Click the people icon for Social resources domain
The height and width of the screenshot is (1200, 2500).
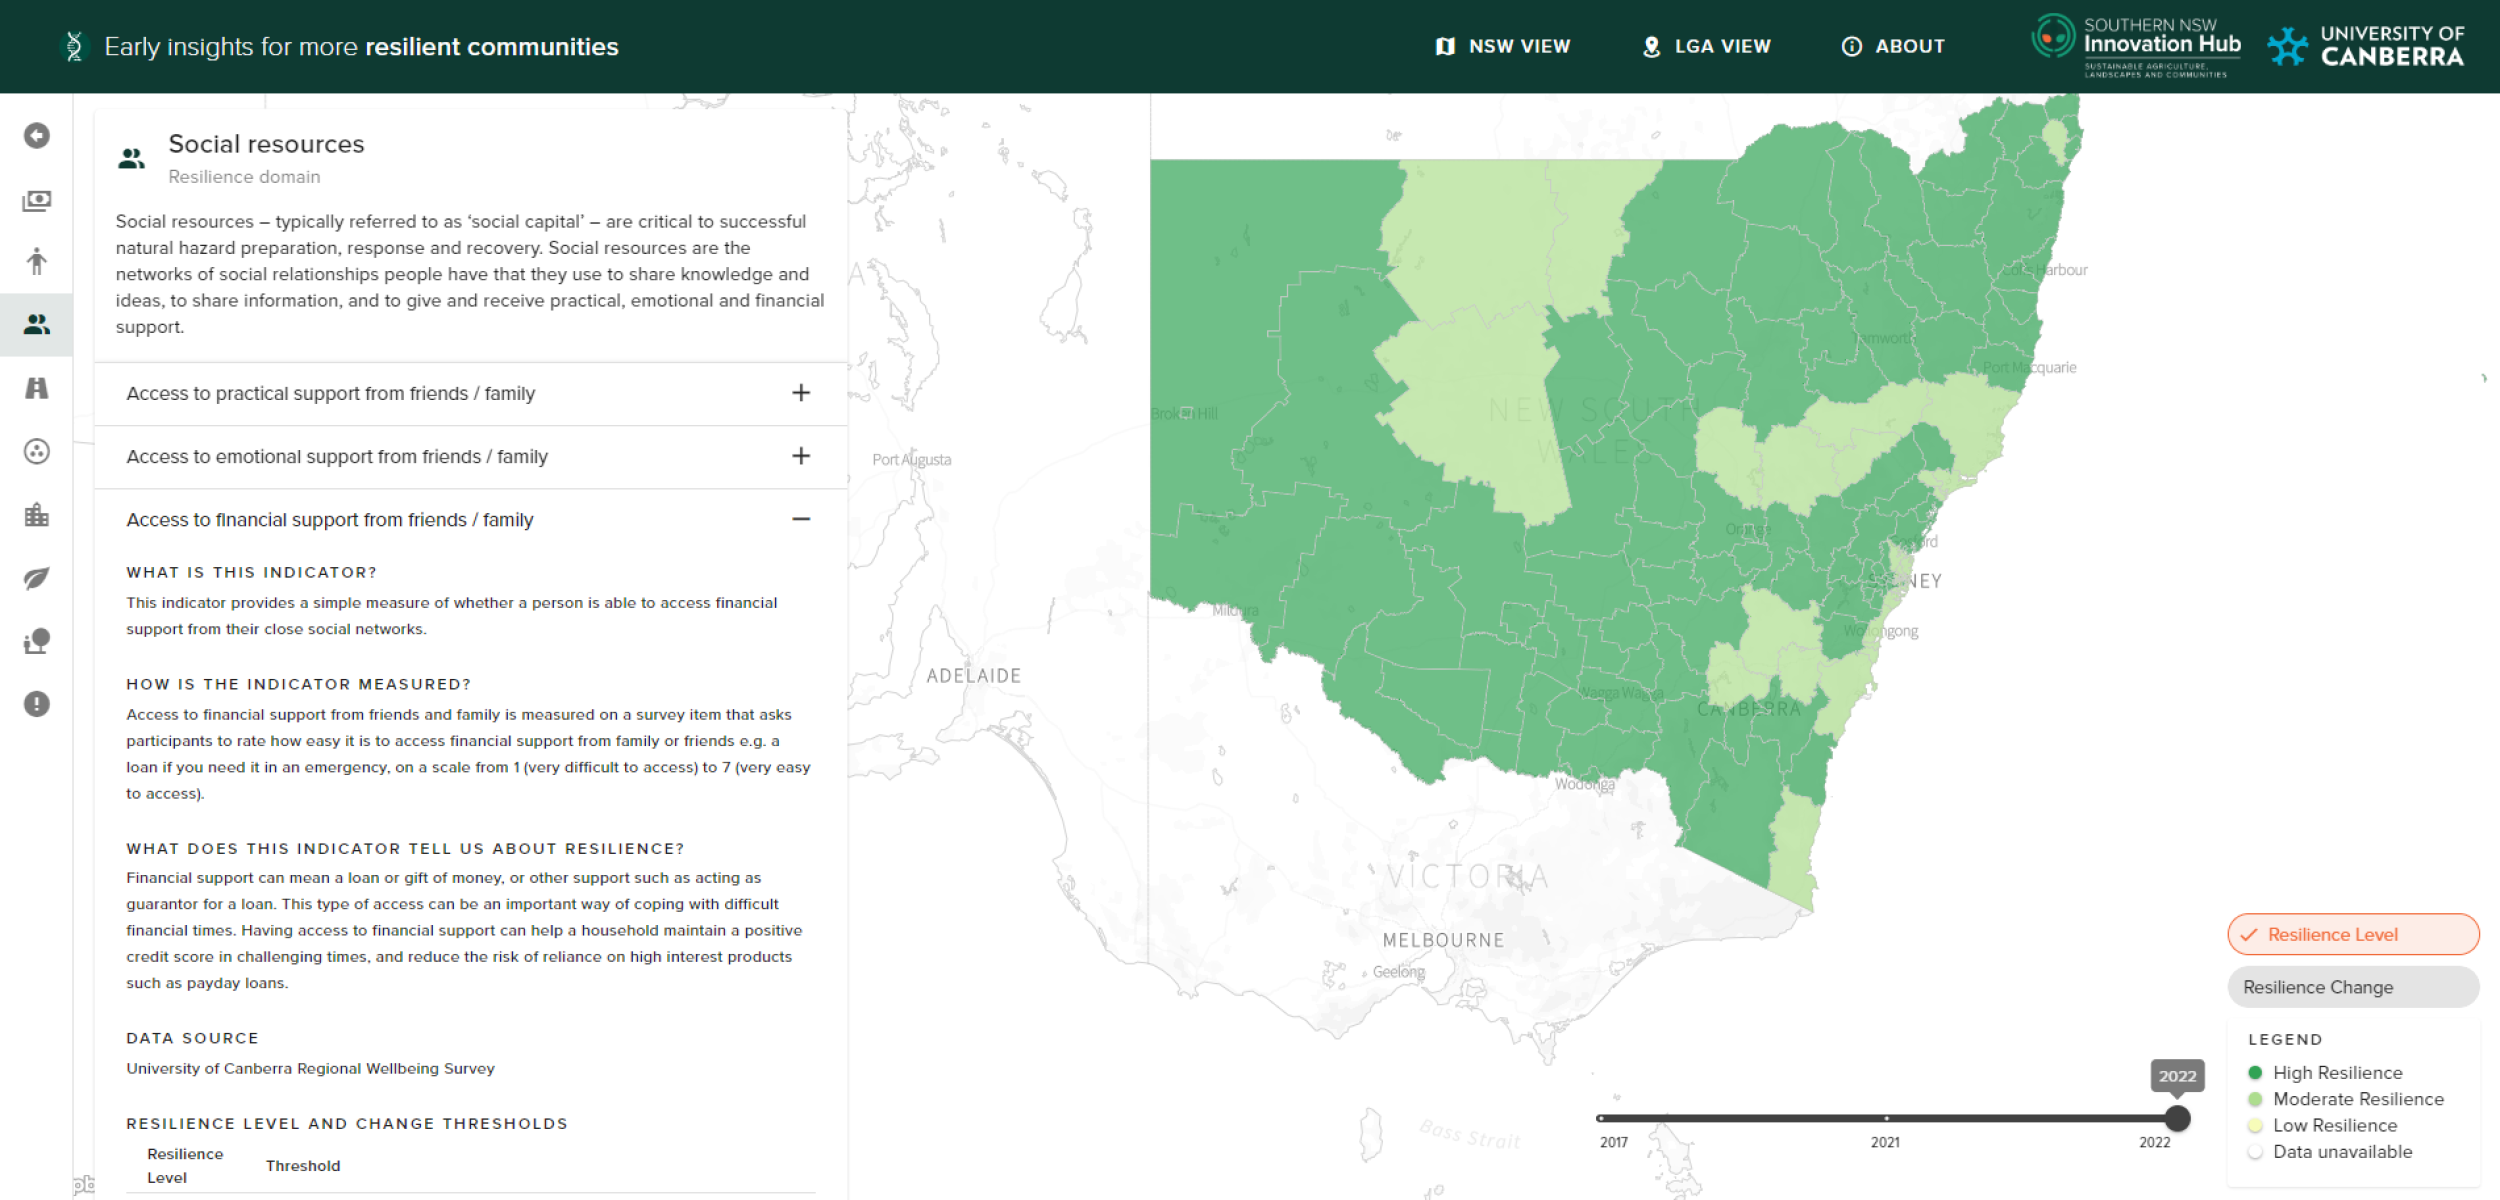click(37, 325)
